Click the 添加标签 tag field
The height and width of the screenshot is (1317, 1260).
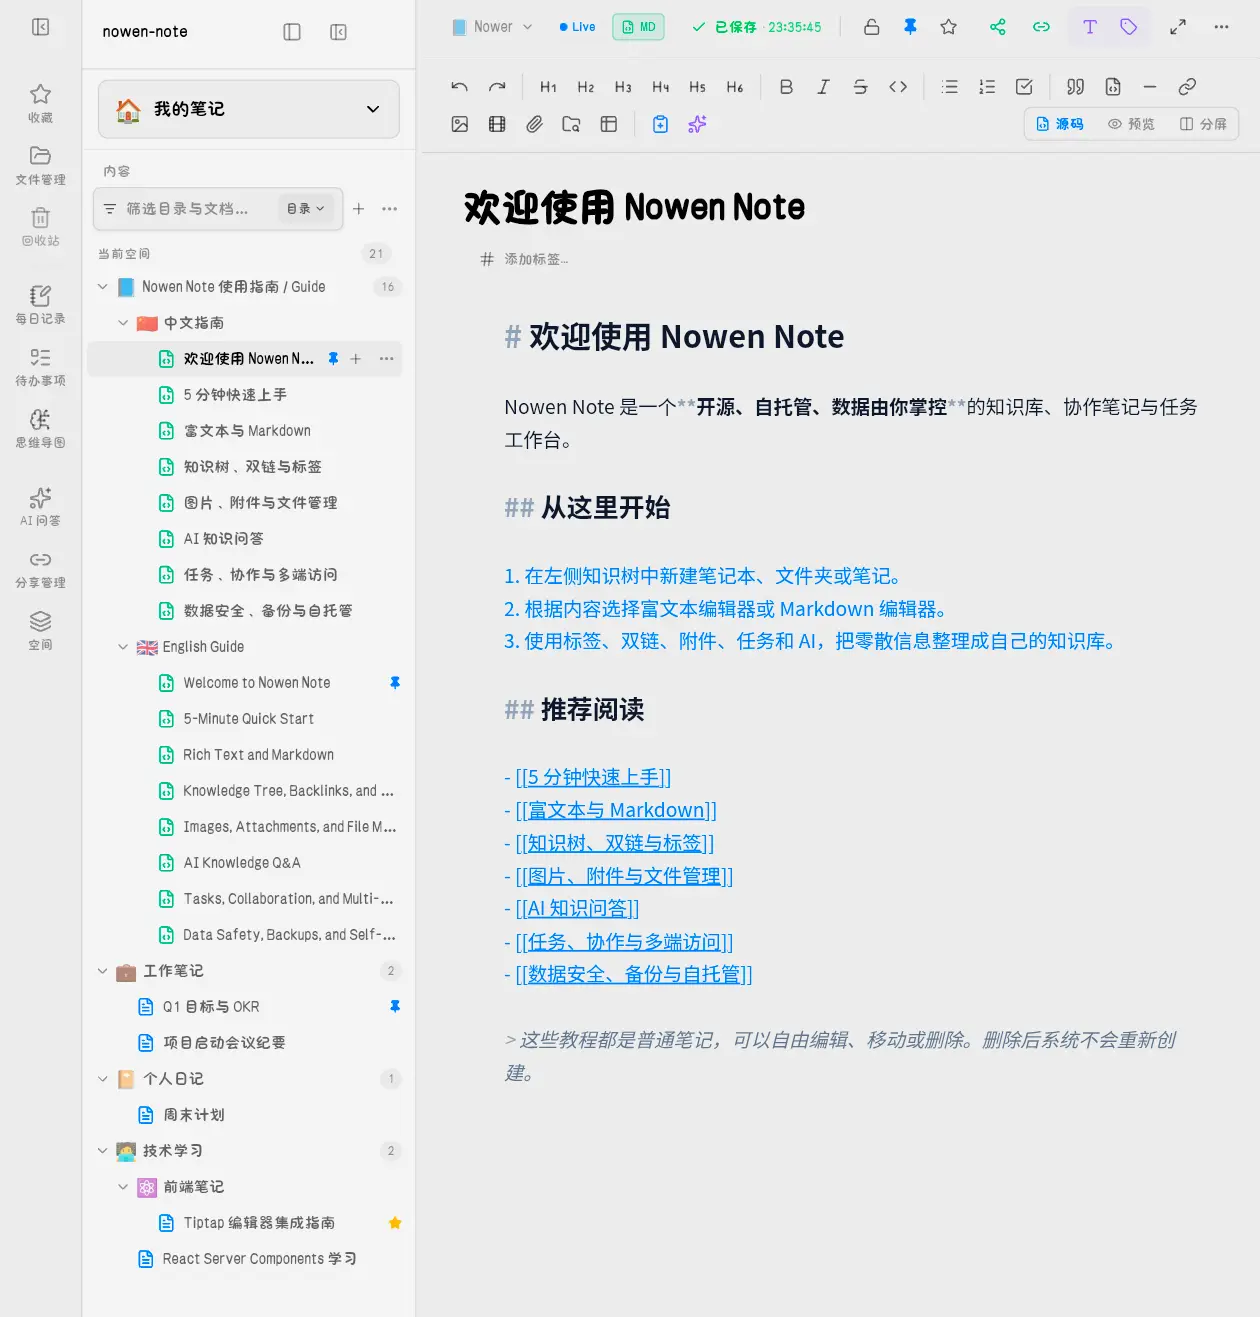pyautogui.click(x=536, y=259)
